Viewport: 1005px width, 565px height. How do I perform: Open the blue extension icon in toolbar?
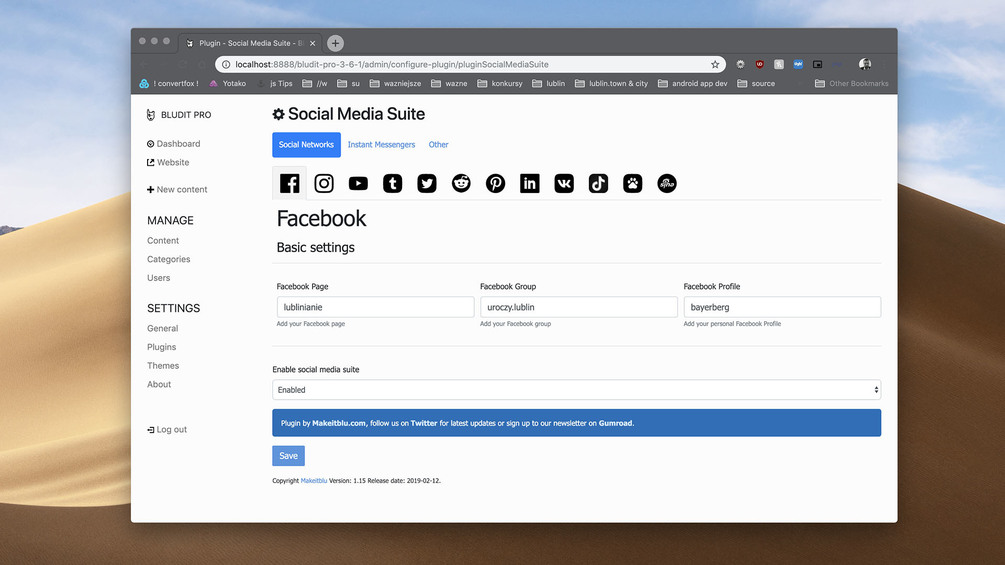[798, 64]
